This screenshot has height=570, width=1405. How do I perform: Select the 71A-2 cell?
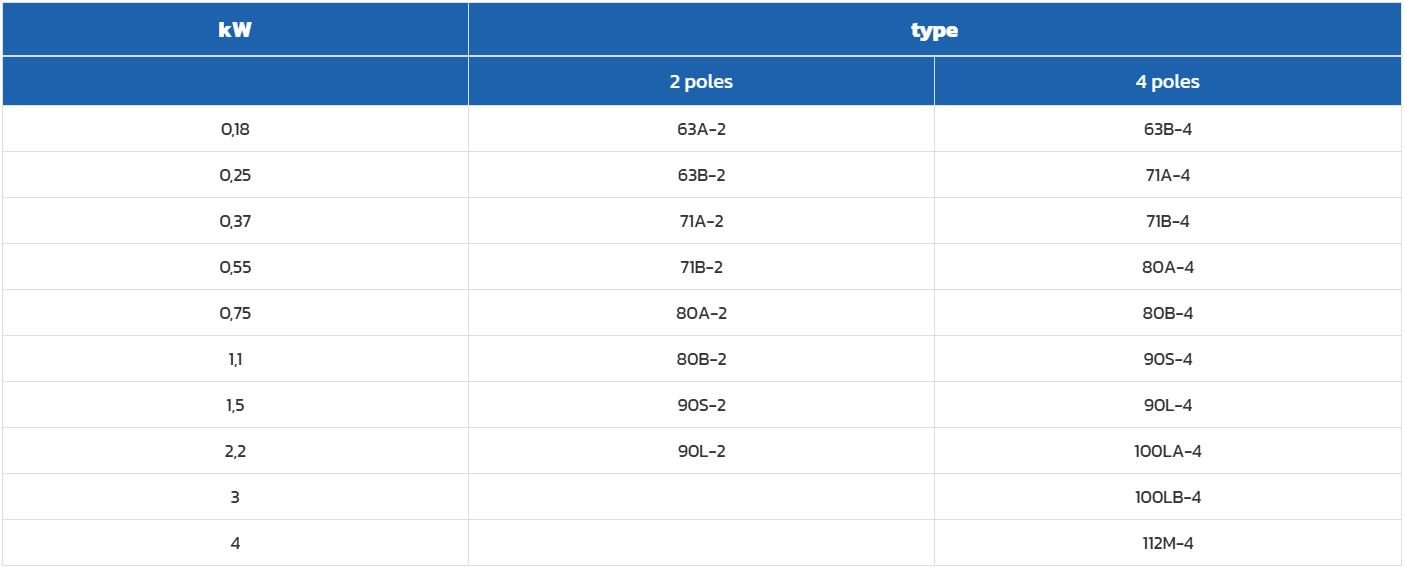701,221
